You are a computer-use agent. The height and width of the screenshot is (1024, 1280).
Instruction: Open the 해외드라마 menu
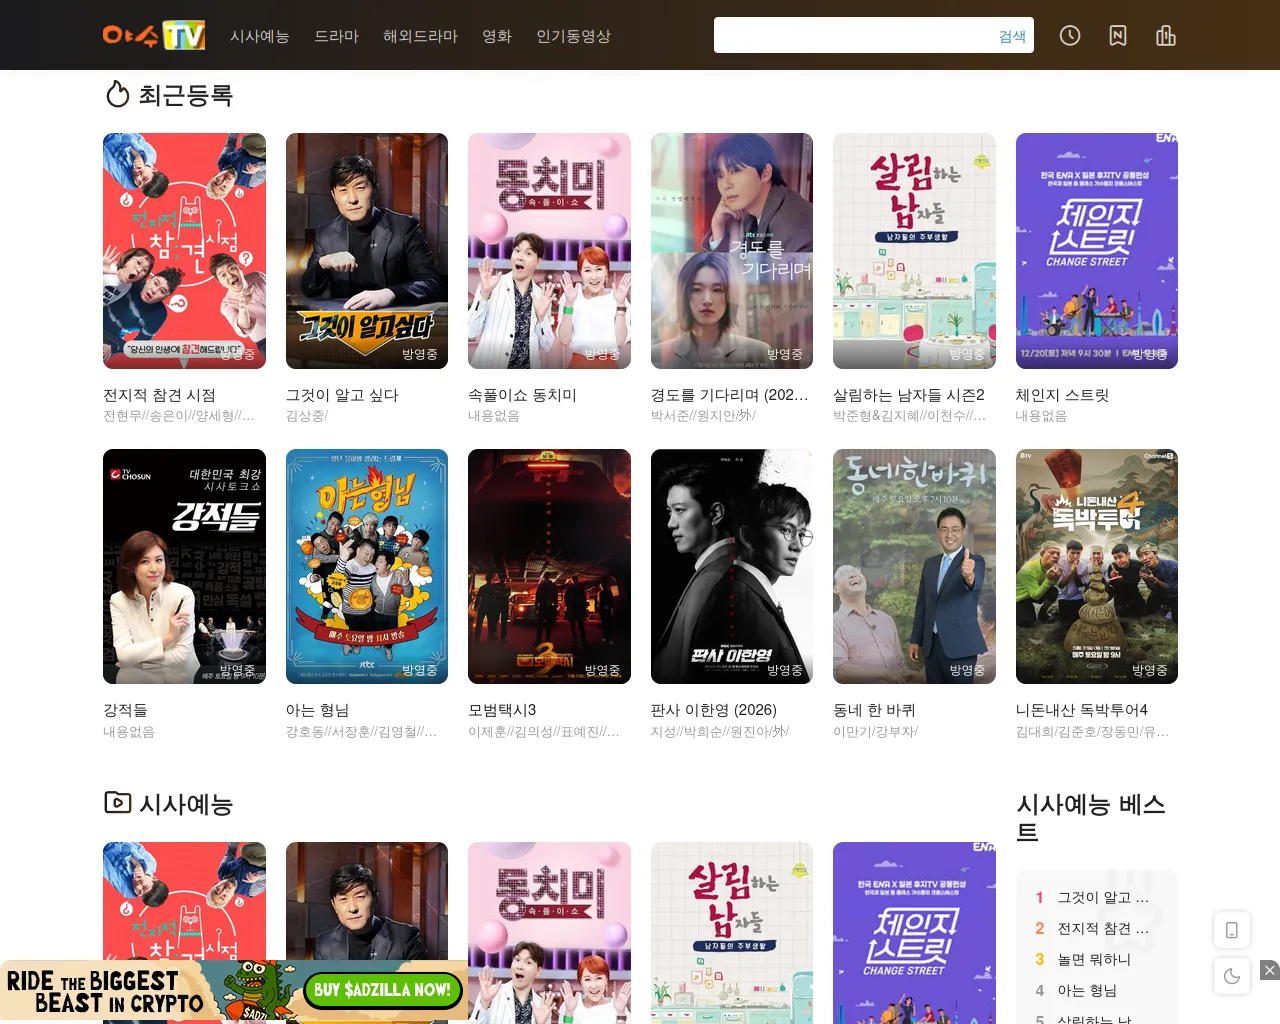click(x=421, y=36)
